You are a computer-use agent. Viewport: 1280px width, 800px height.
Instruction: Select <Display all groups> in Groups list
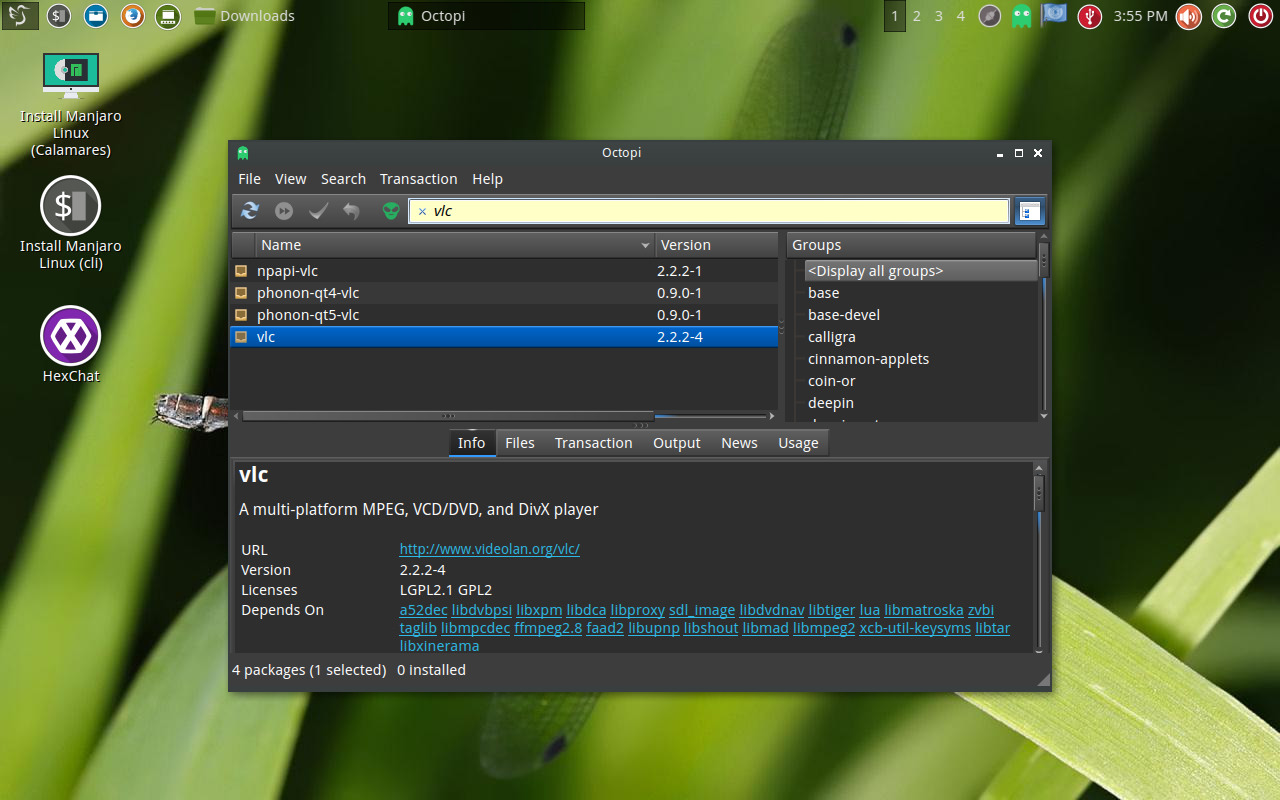pyautogui.click(x=921, y=271)
